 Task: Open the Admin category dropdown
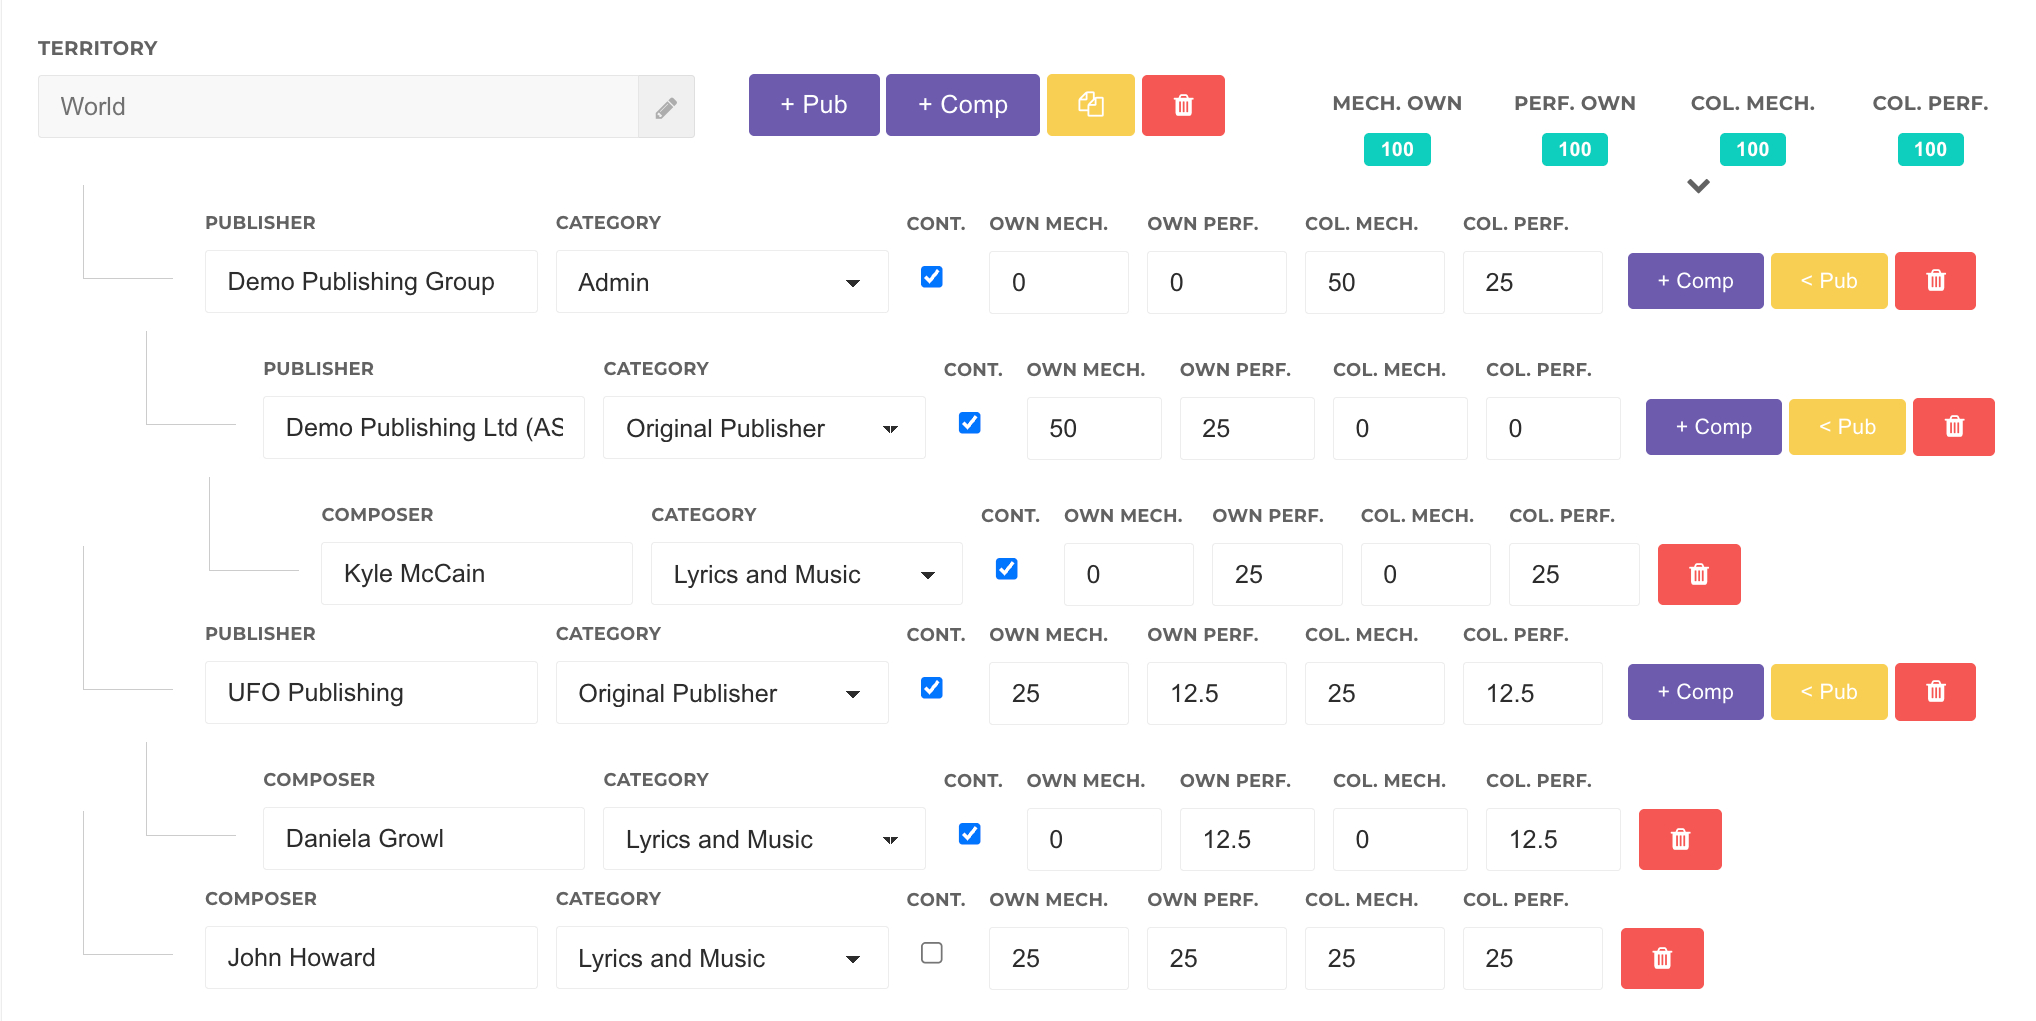[722, 282]
